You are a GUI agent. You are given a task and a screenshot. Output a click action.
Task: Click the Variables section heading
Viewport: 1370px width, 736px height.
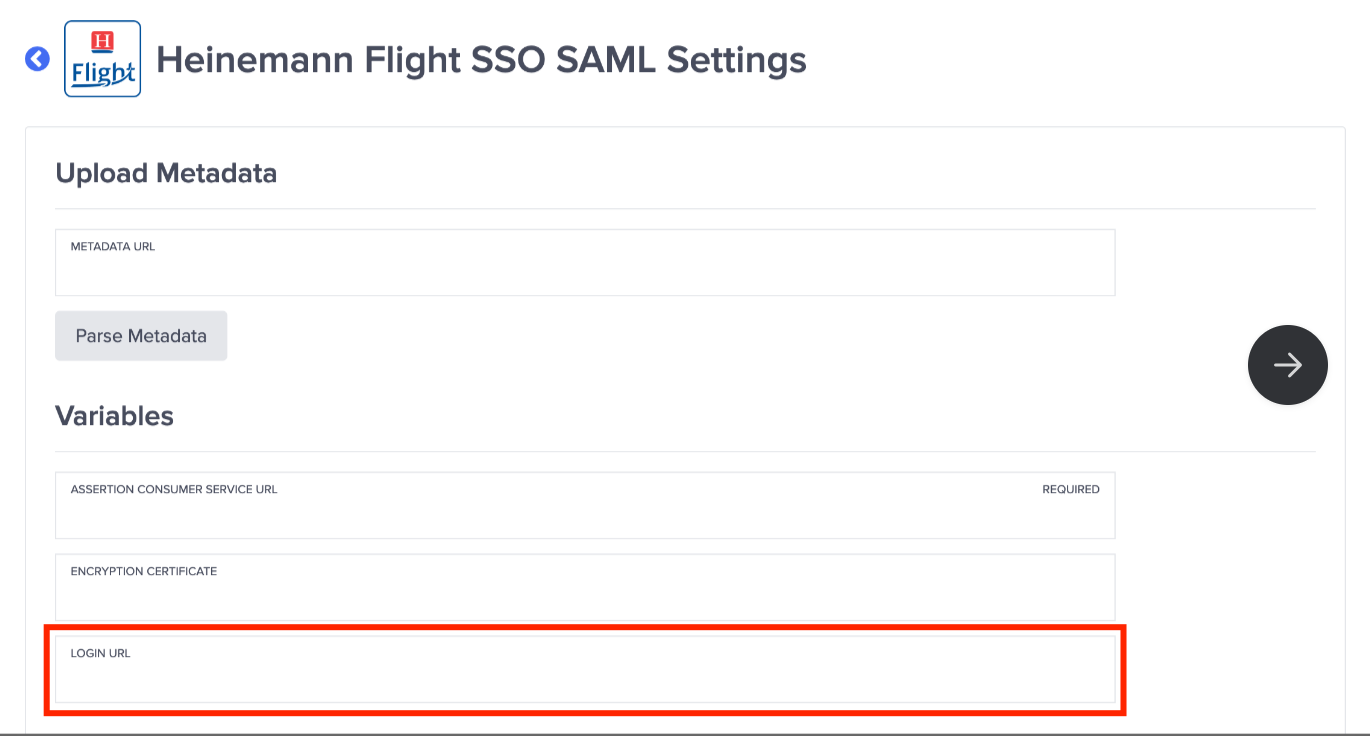[x=114, y=416]
